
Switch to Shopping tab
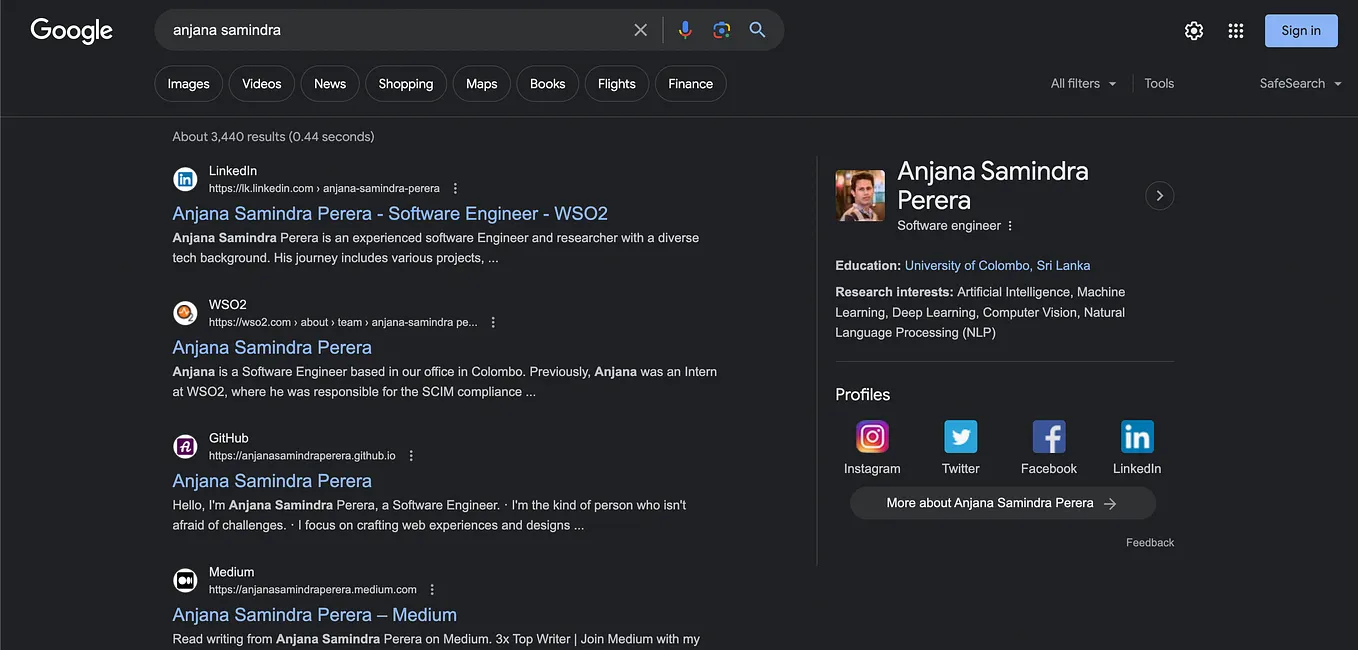point(406,84)
